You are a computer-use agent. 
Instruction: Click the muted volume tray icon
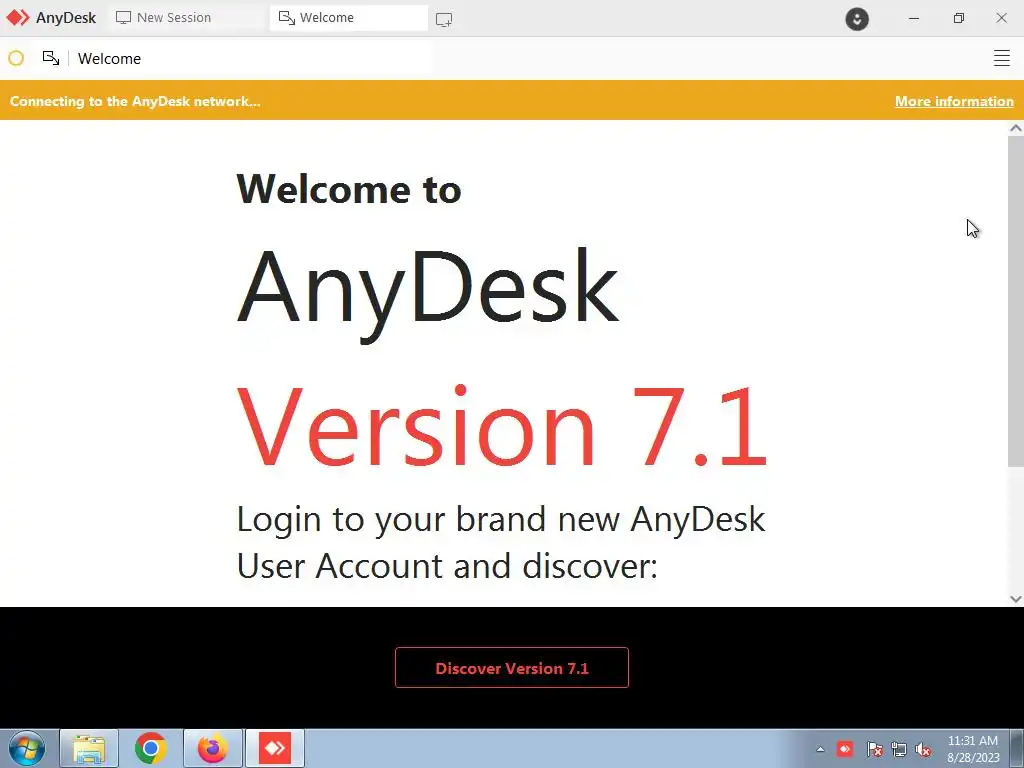coord(923,750)
